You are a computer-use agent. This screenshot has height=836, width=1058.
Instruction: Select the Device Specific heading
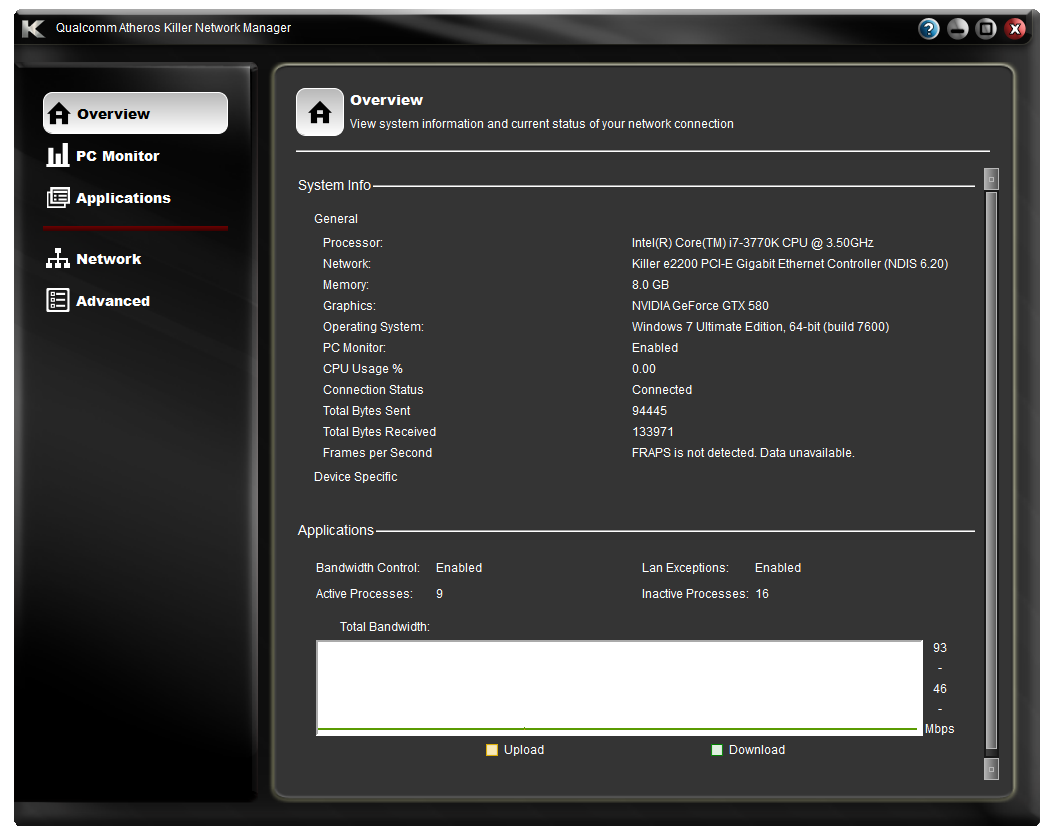(x=356, y=476)
